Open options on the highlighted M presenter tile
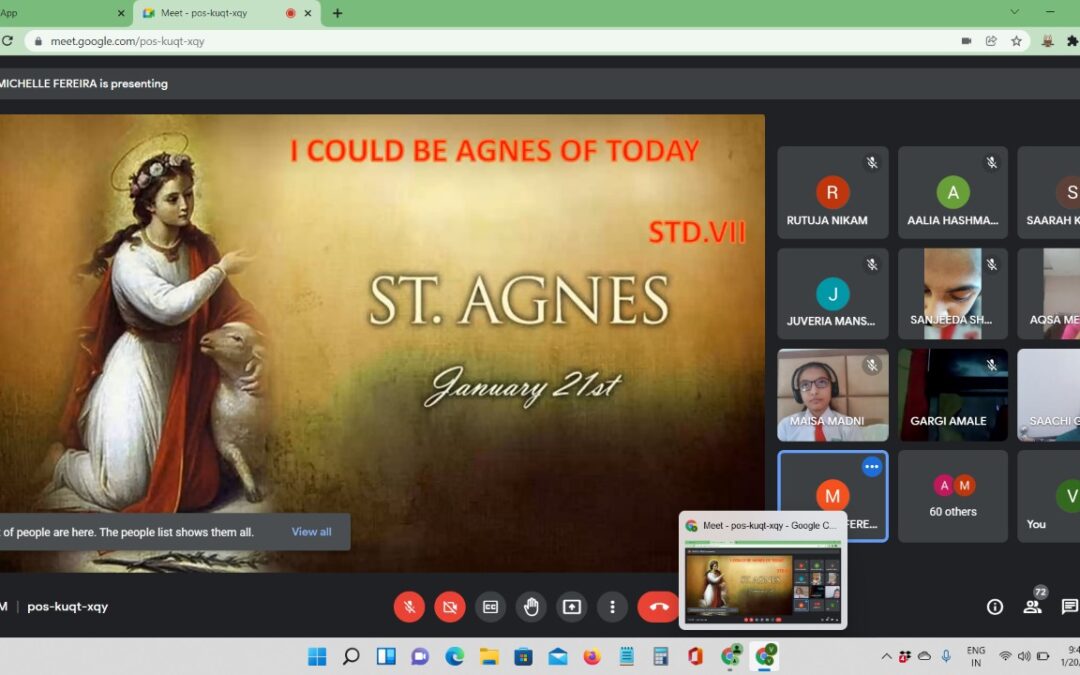The image size is (1080, 675). pyautogui.click(x=871, y=466)
